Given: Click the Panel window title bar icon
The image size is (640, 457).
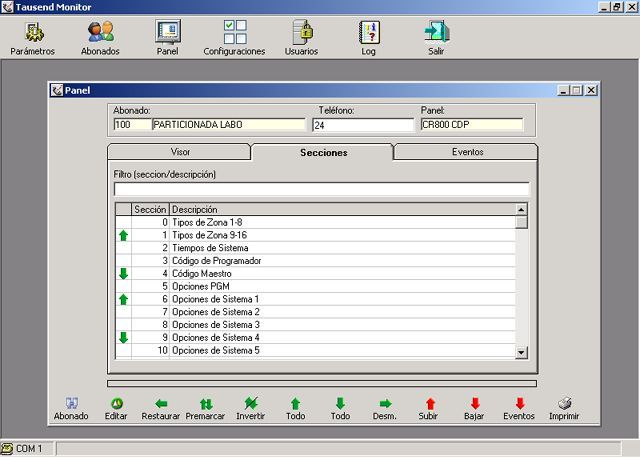Looking at the screenshot, I should (57, 90).
